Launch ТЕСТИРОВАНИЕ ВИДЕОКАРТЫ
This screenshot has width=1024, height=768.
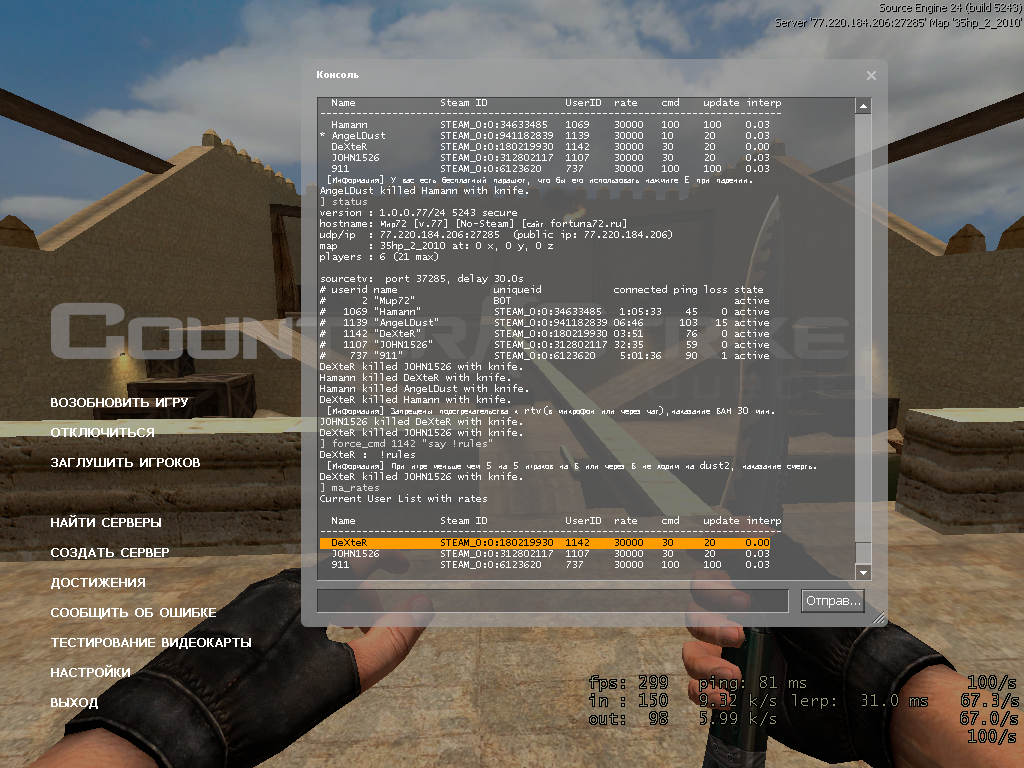click(151, 643)
